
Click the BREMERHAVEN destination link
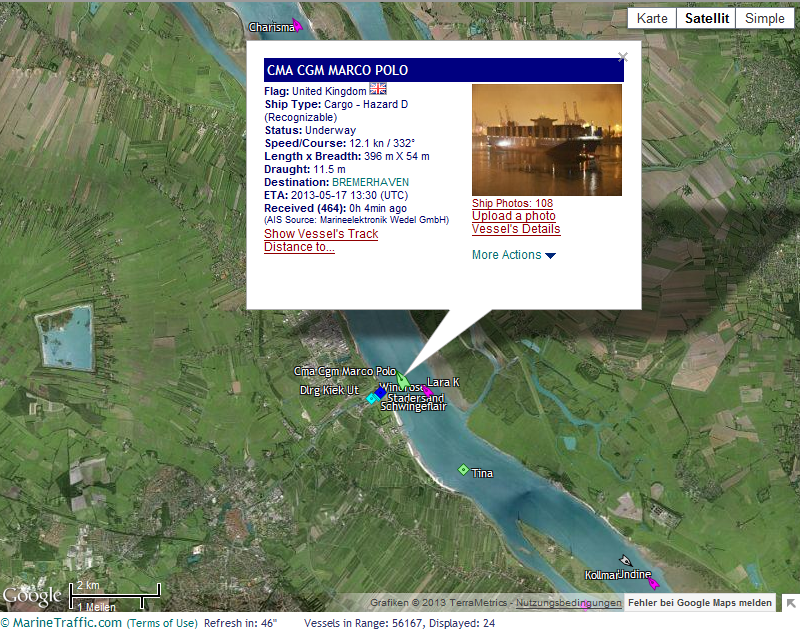click(370, 182)
